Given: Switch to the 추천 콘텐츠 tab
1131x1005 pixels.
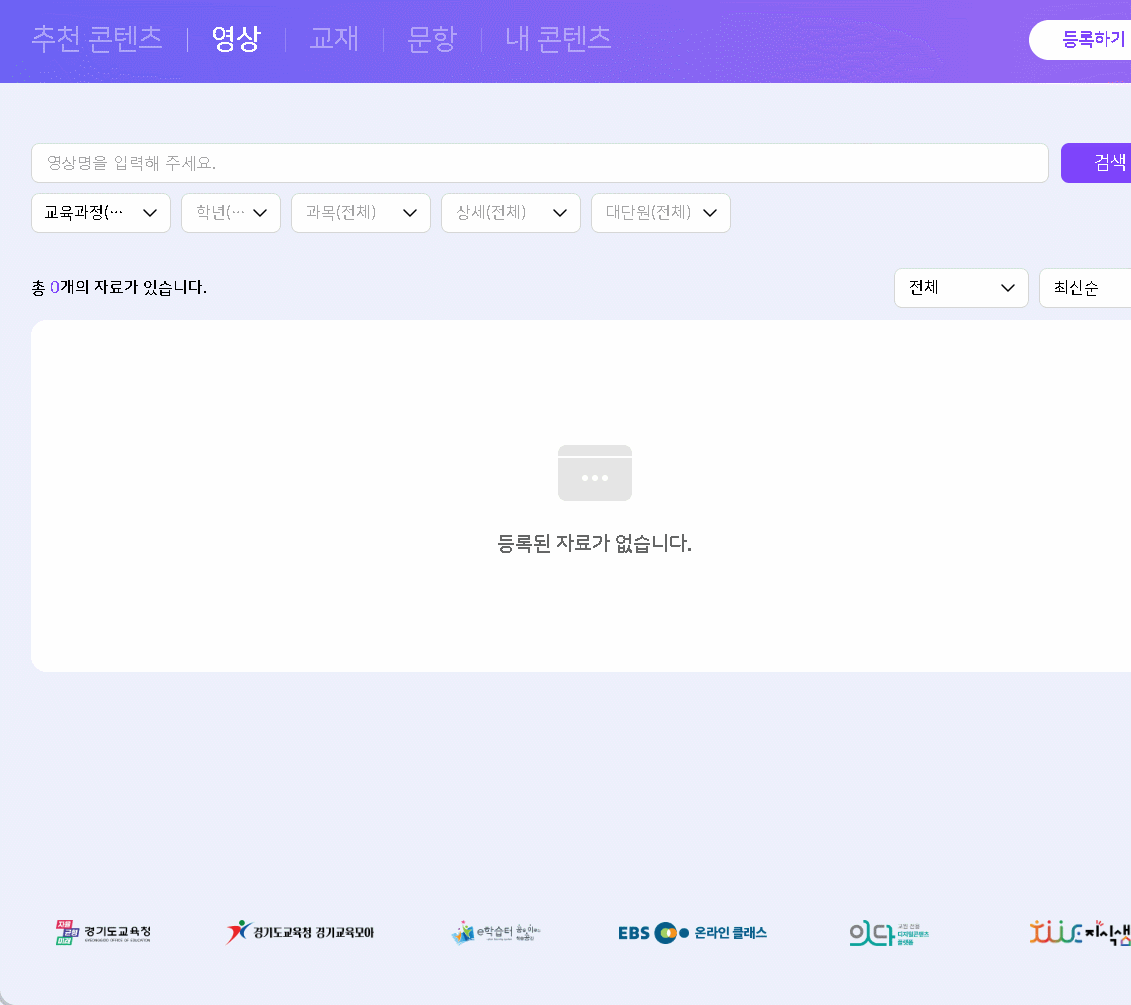Looking at the screenshot, I should 97,39.
